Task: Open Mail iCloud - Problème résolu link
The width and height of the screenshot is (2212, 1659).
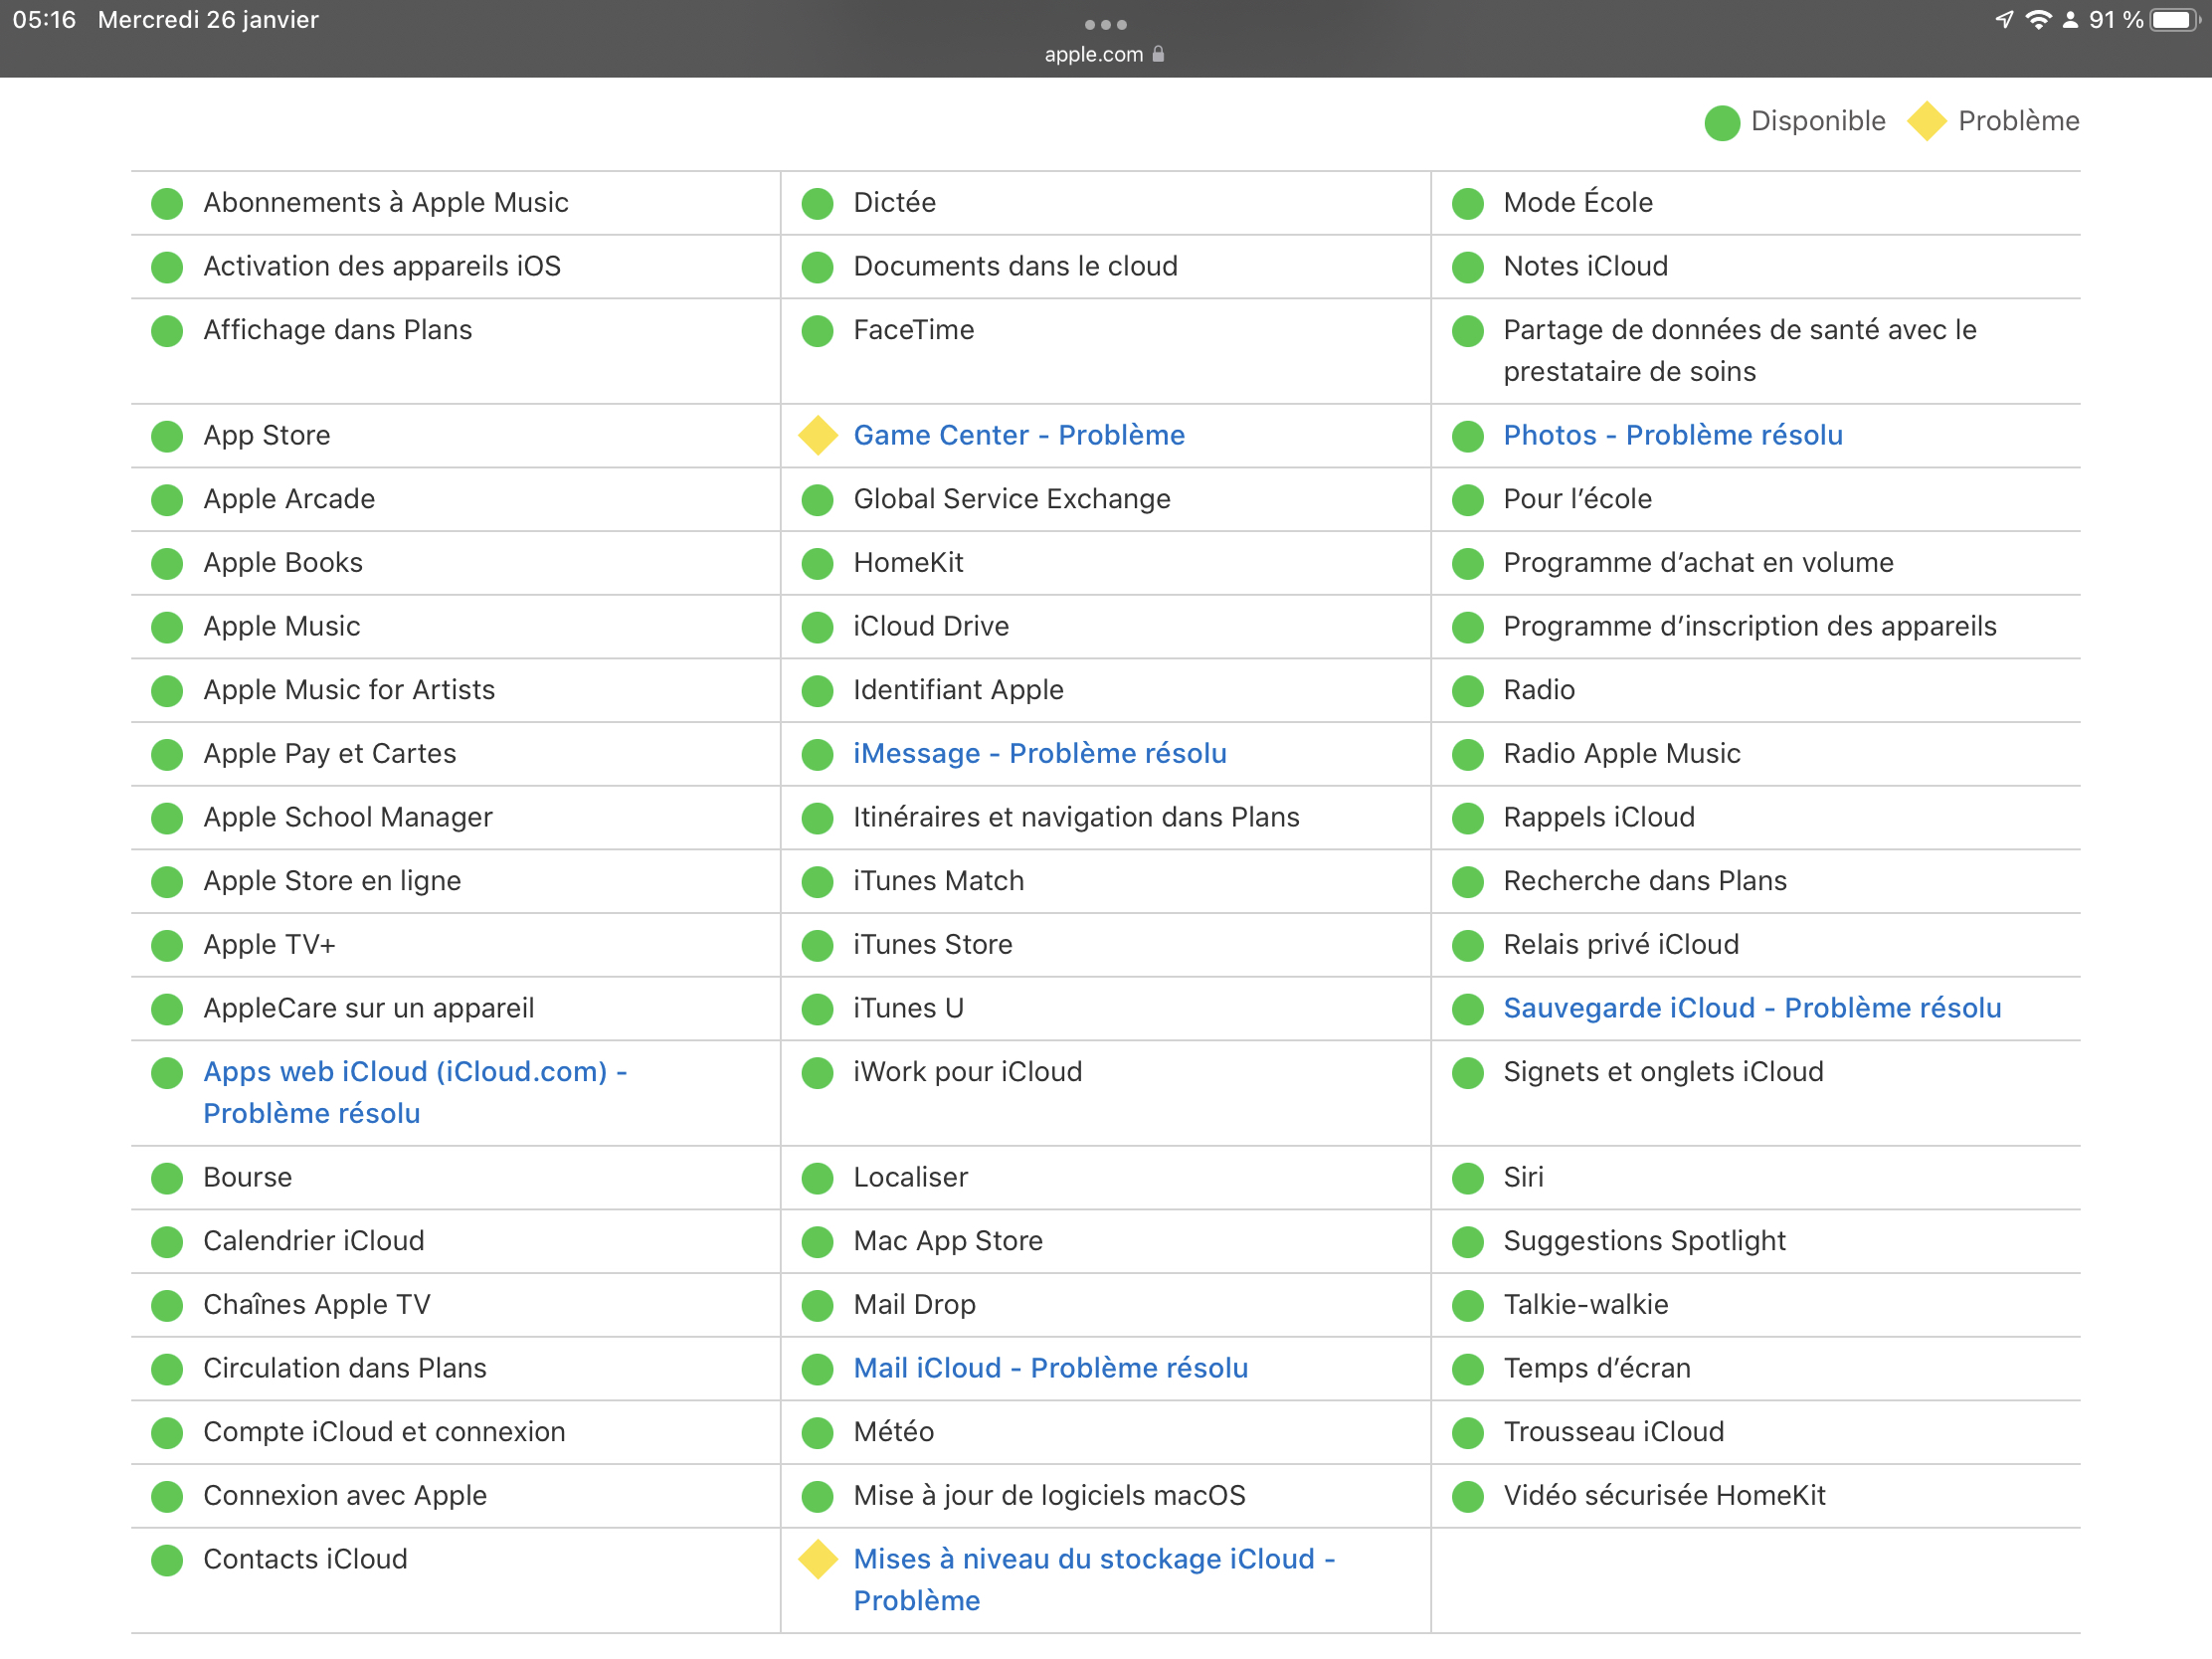Action: pyautogui.click(x=1050, y=1368)
